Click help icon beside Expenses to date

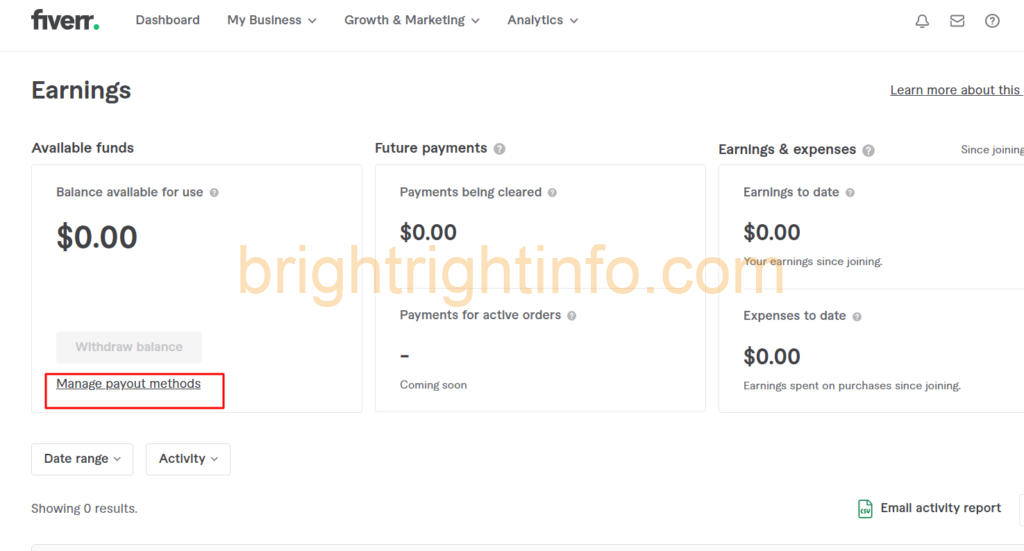(857, 317)
